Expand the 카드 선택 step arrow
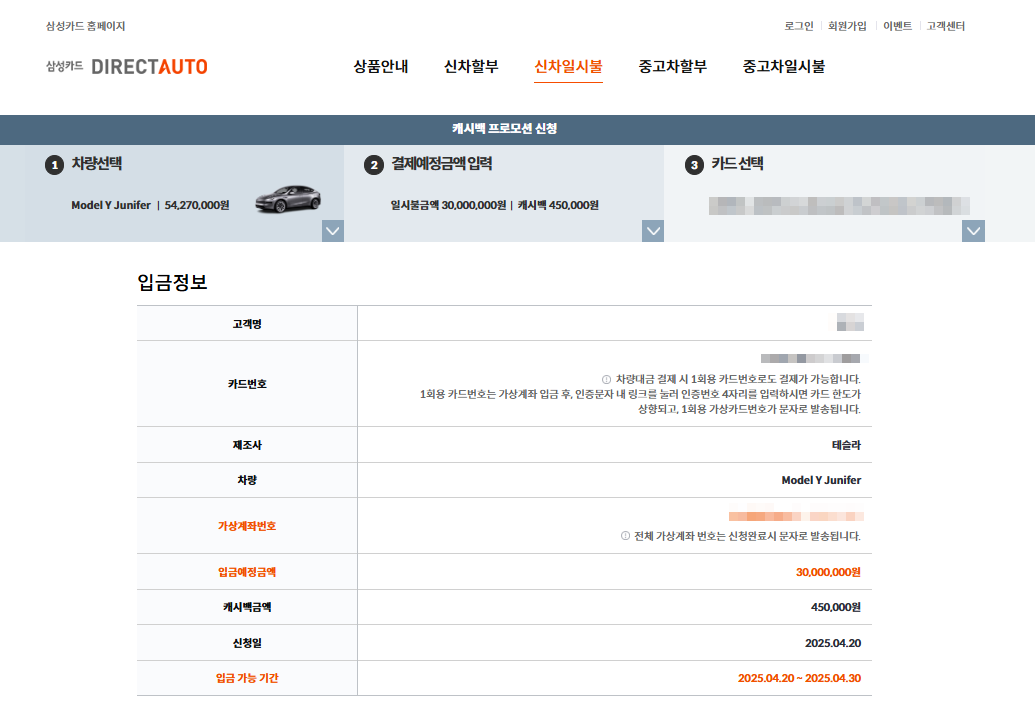Image resolution: width=1035 pixels, height=713 pixels. [974, 231]
